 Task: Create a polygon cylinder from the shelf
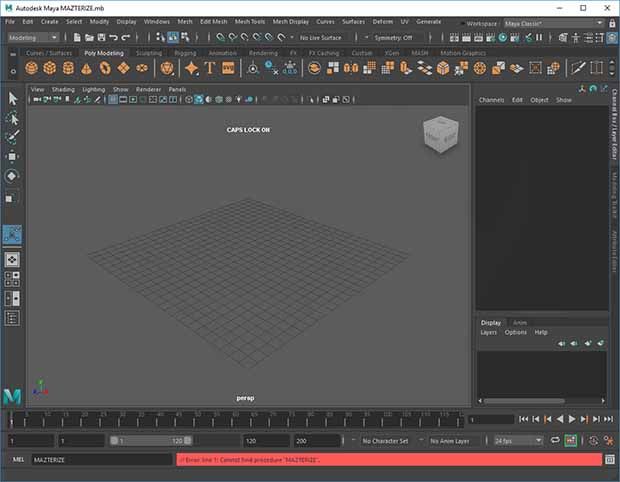(x=68, y=68)
